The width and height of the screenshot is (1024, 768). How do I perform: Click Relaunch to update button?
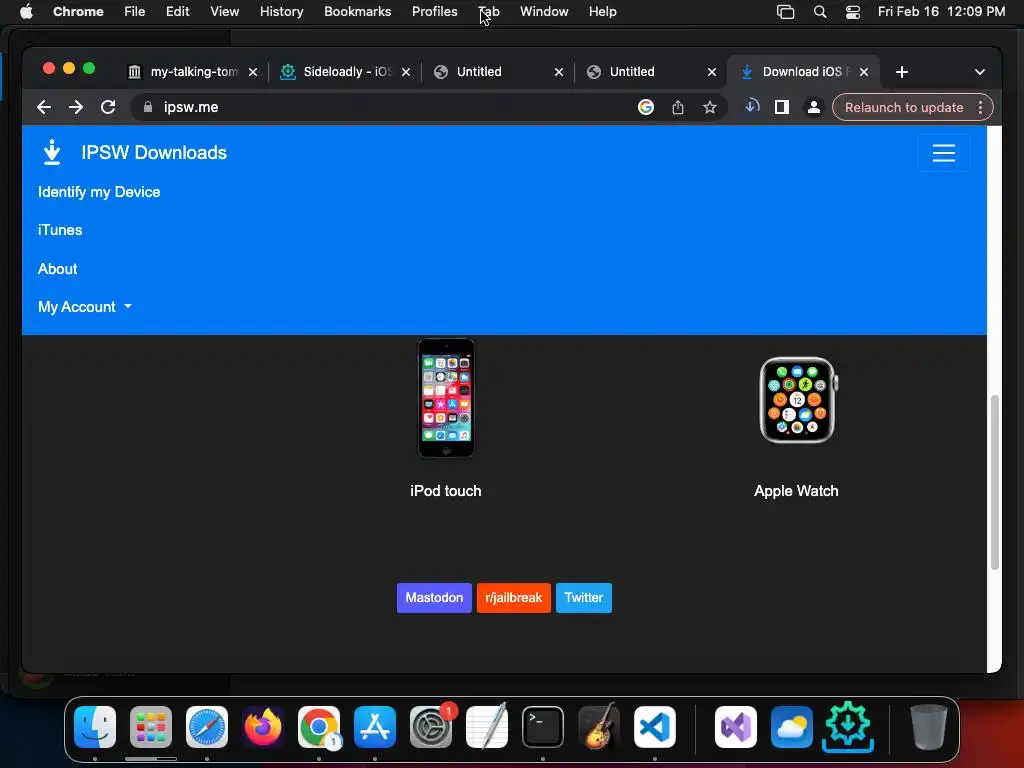[x=904, y=107]
